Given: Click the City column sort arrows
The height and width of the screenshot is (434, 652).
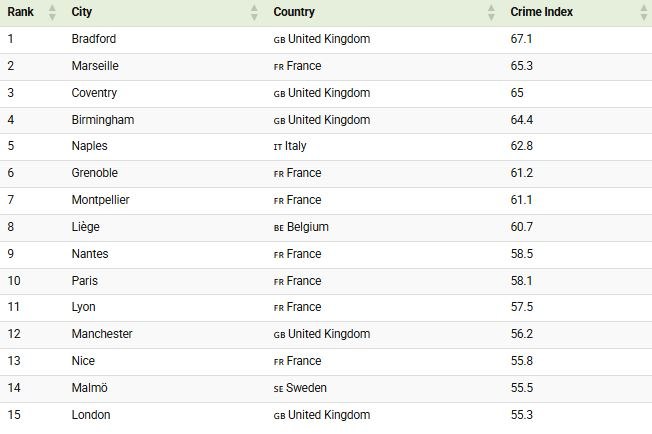Looking at the screenshot, I should tap(254, 13).
